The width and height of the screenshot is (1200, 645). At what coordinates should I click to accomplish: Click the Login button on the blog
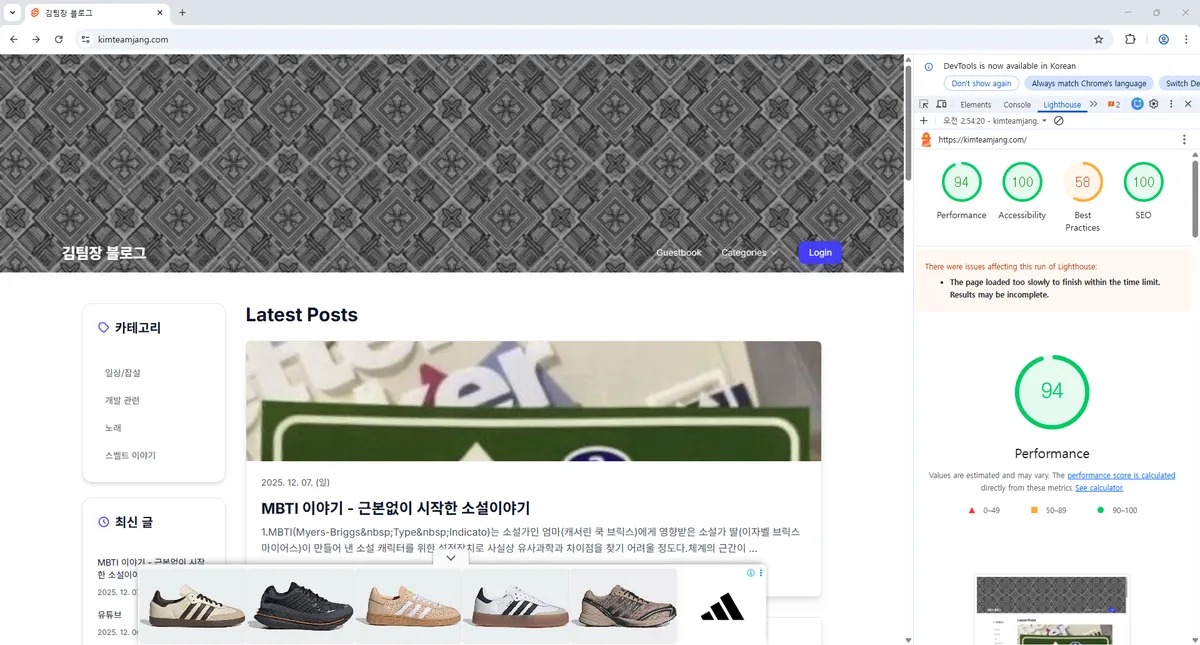[x=820, y=252]
